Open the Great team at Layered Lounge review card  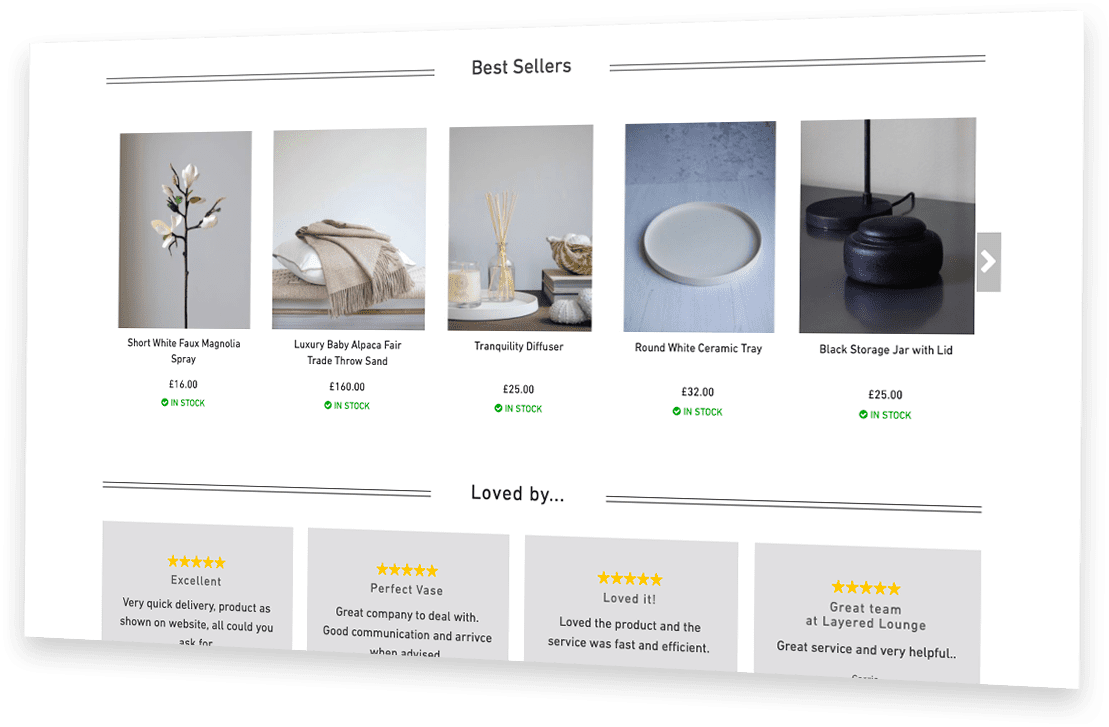coord(867,612)
